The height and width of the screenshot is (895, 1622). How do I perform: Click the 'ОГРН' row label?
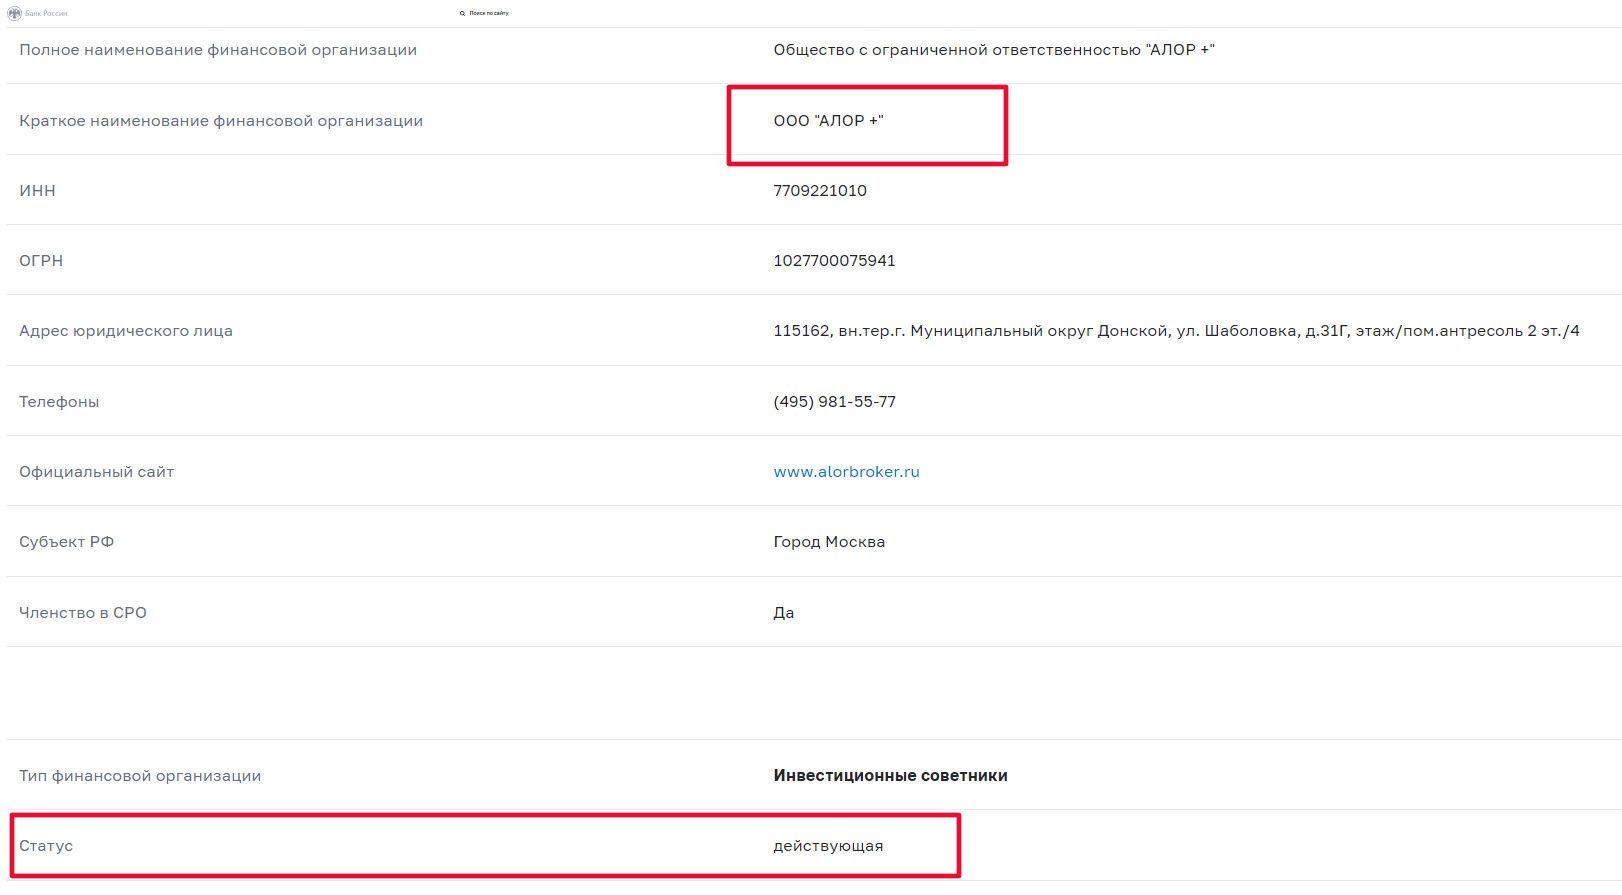coord(41,261)
